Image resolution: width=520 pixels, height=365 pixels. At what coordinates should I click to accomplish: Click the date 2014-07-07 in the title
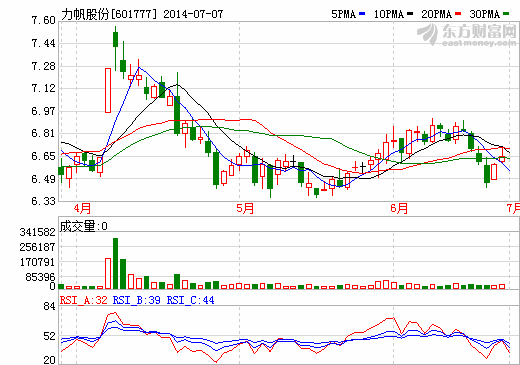tap(193, 14)
